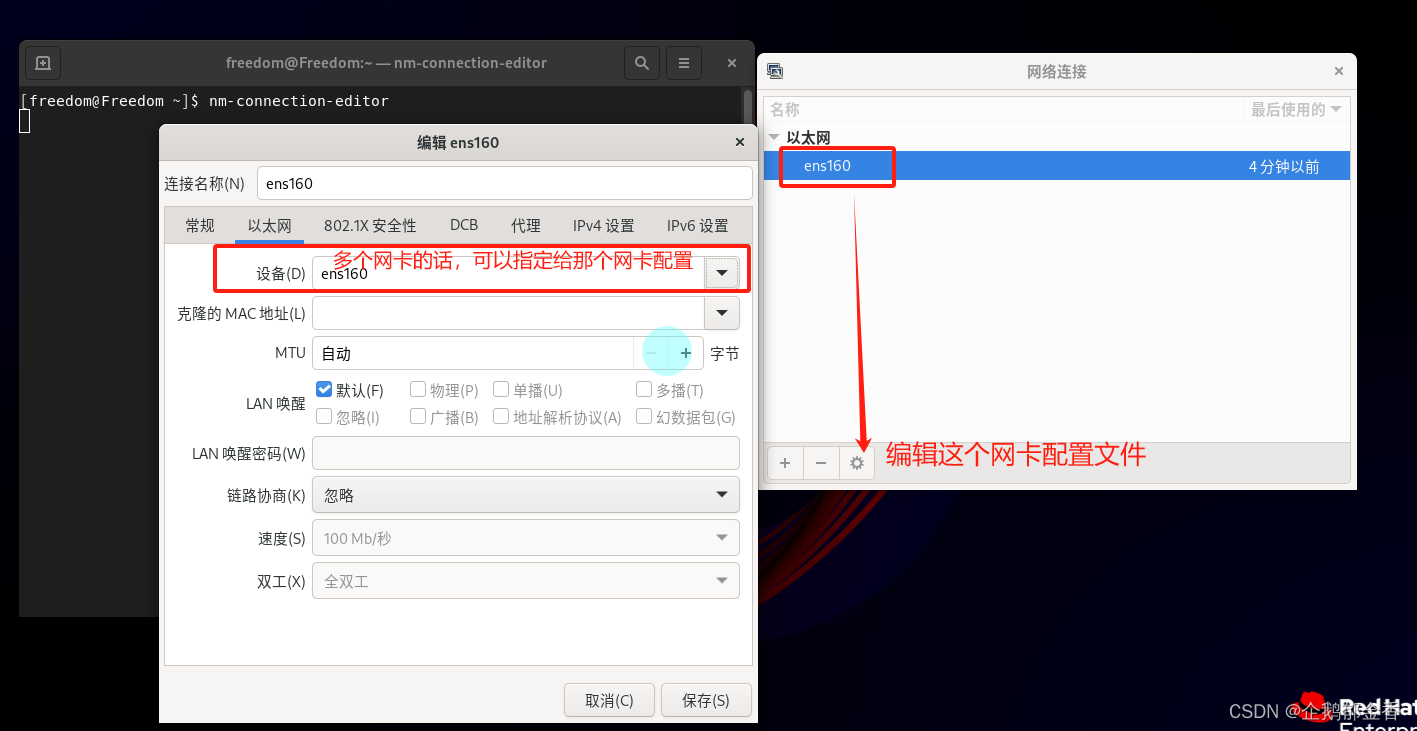Open gear settings for selected connection
The image size is (1417, 731).
click(857, 463)
